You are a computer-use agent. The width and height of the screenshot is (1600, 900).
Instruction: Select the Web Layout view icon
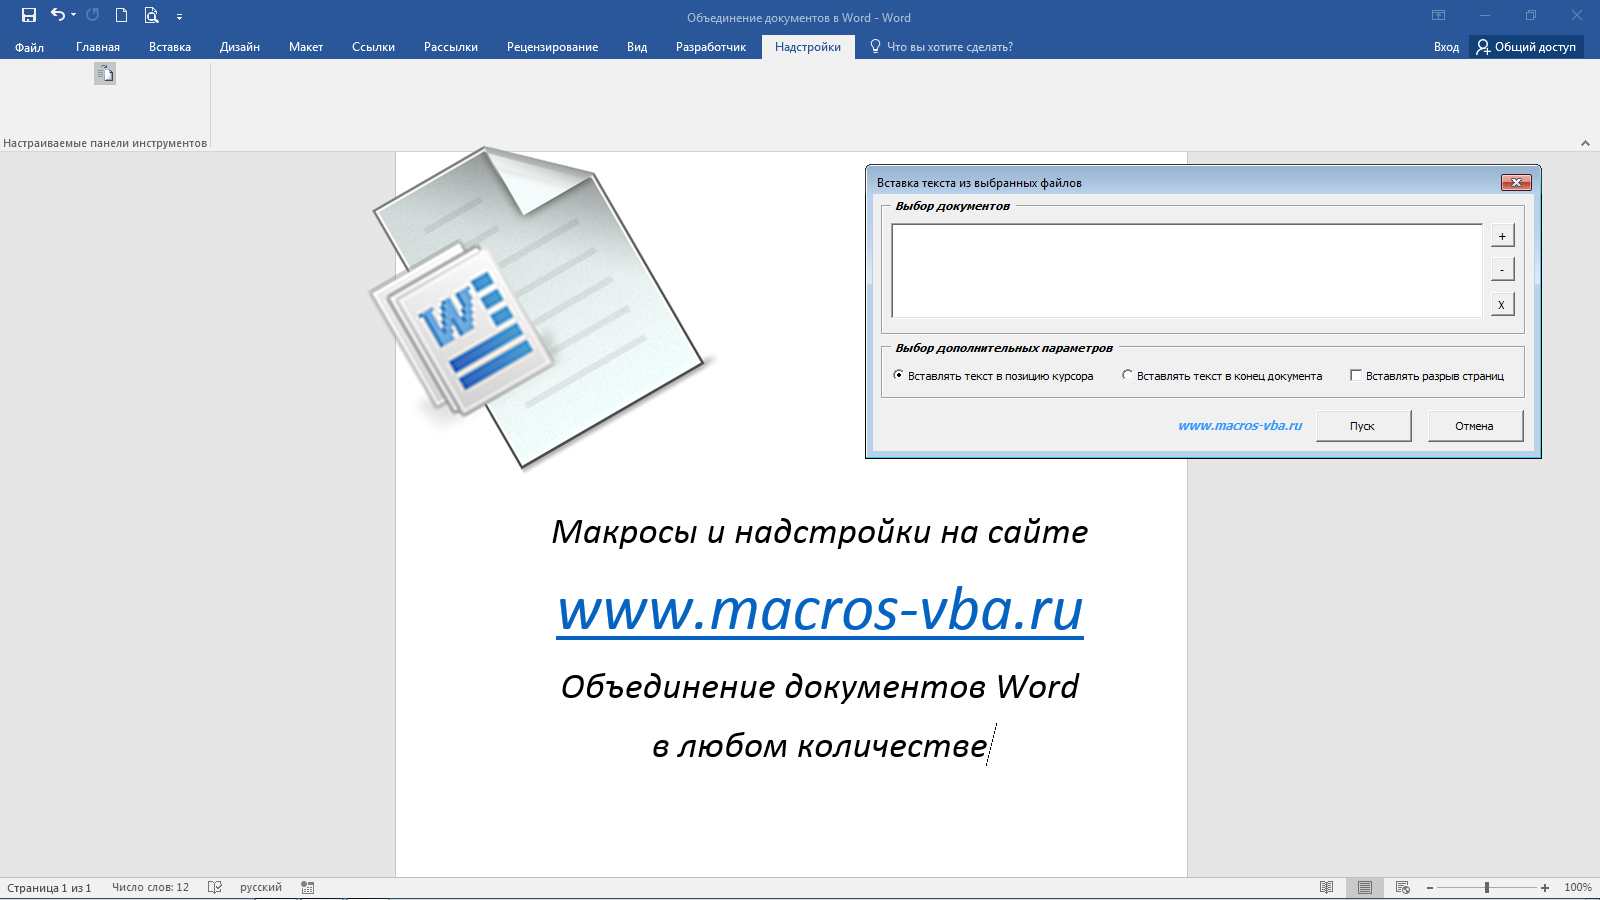coord(1402,888)
